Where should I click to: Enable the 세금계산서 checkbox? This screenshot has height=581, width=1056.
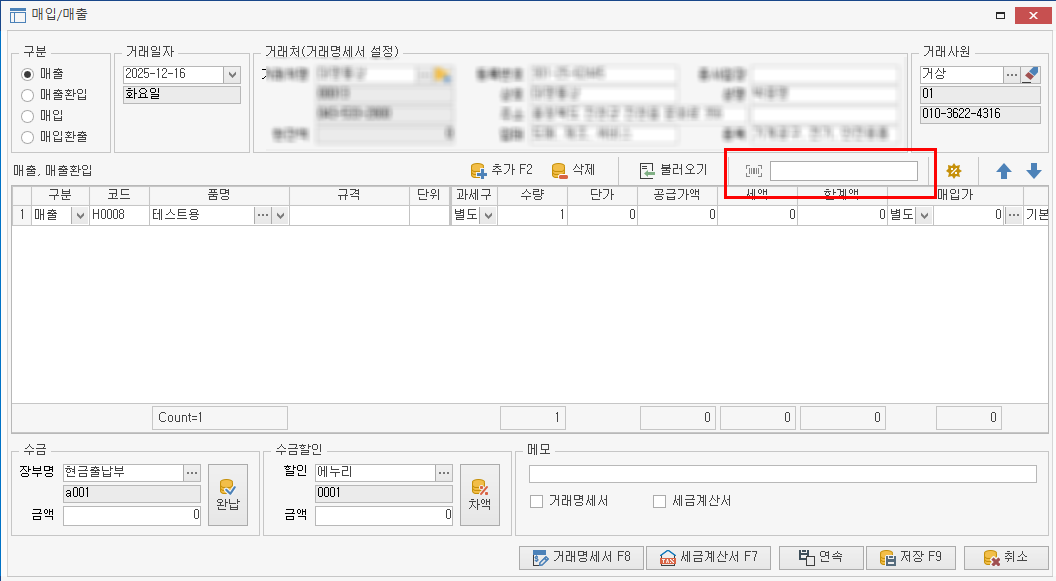pyautogui.click(x=659, y=501)
